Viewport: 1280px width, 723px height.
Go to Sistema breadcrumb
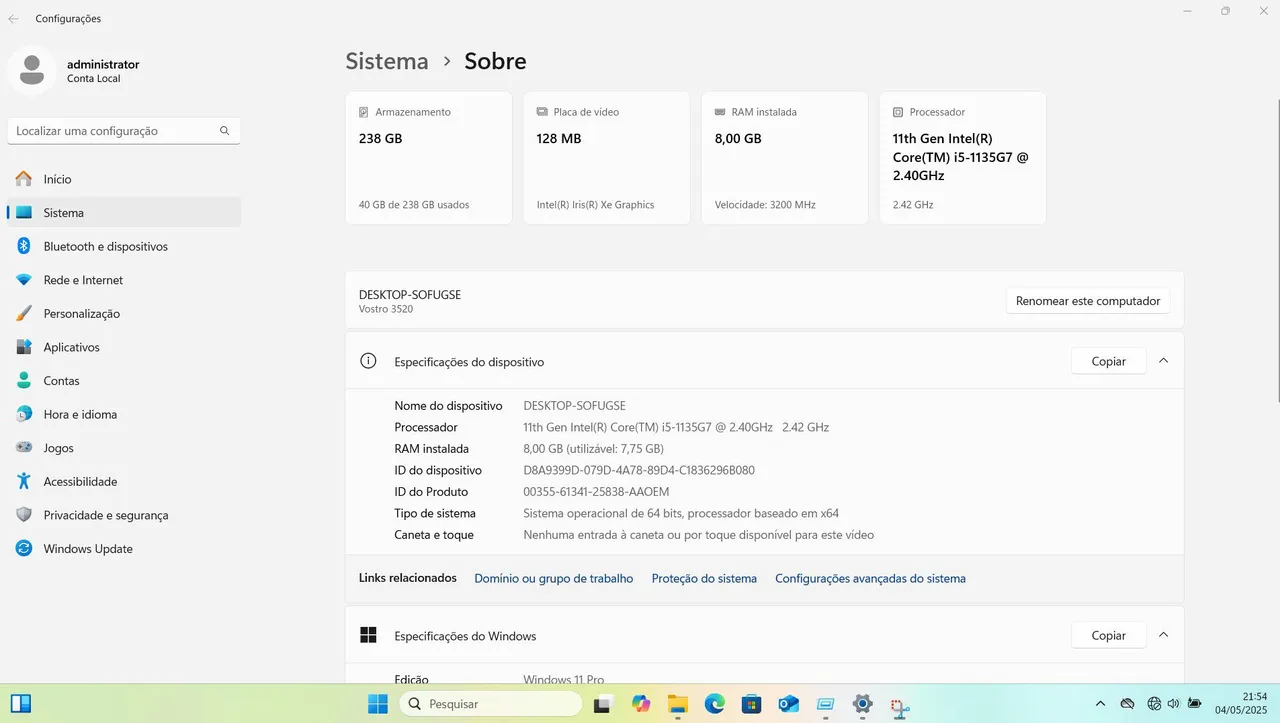point(387,61)
